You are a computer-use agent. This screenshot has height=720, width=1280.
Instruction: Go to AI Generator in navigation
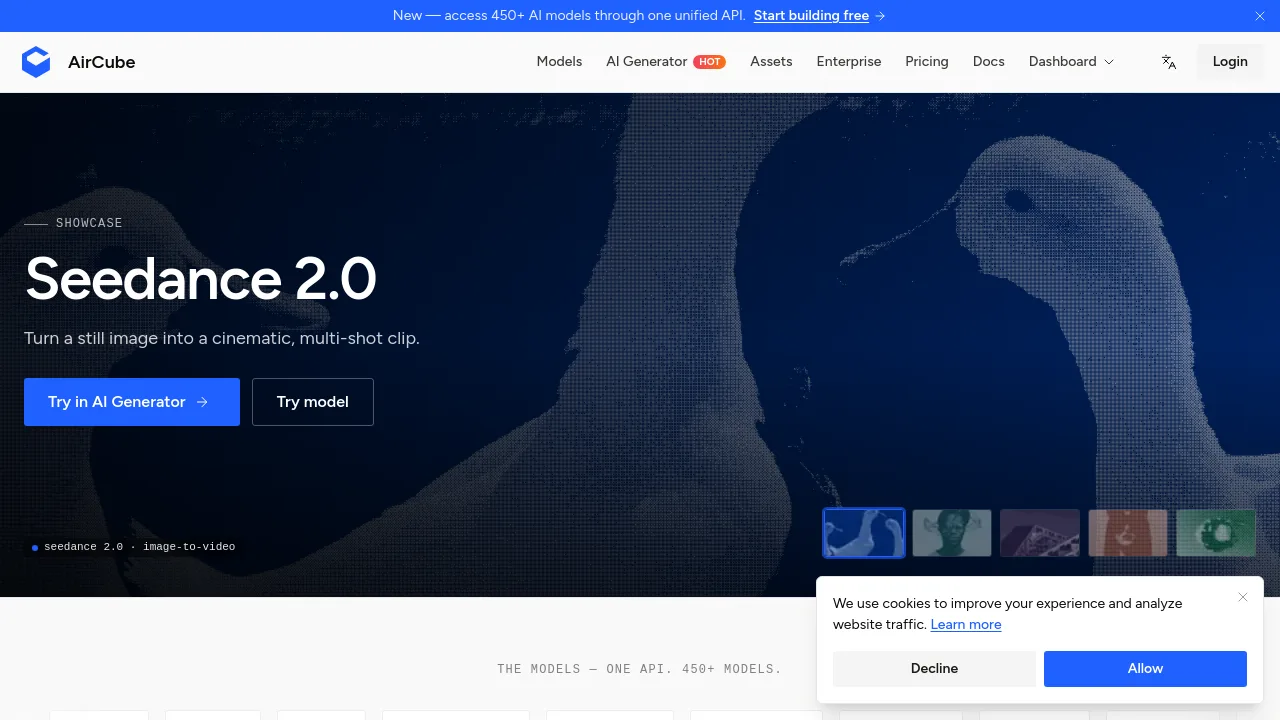(646, 62)
